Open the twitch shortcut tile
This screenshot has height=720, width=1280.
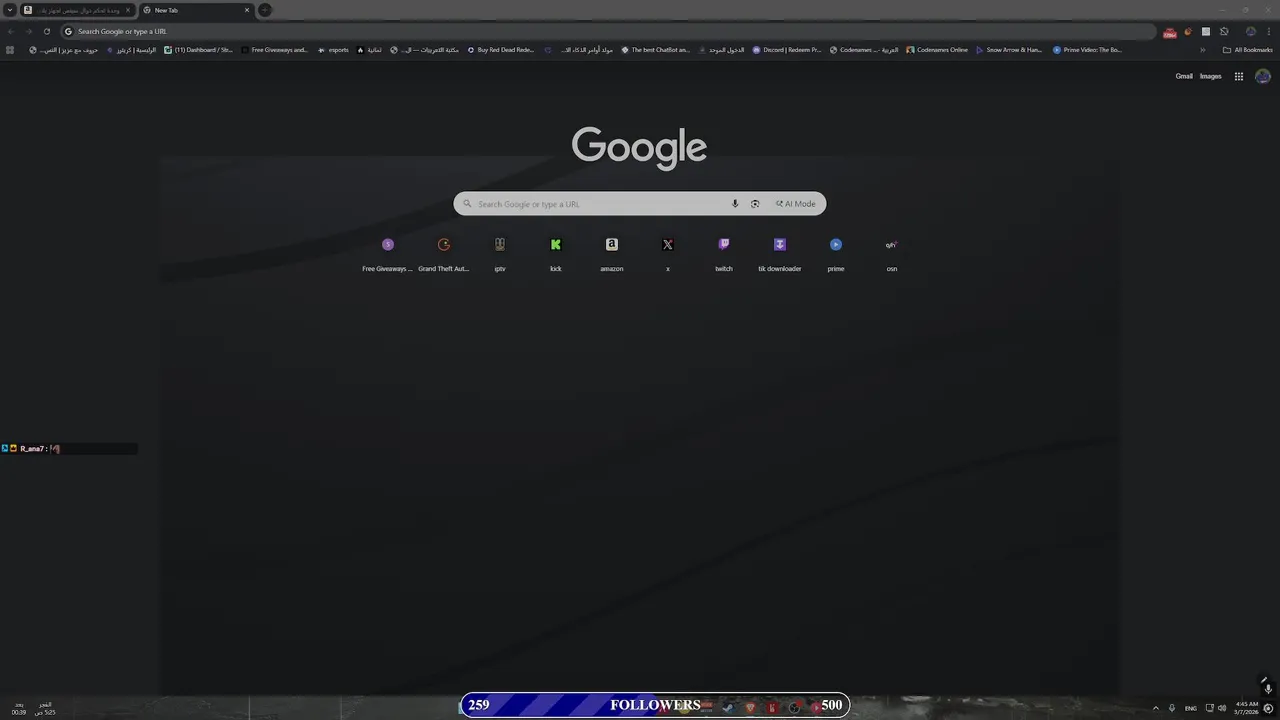click(724, 254)
